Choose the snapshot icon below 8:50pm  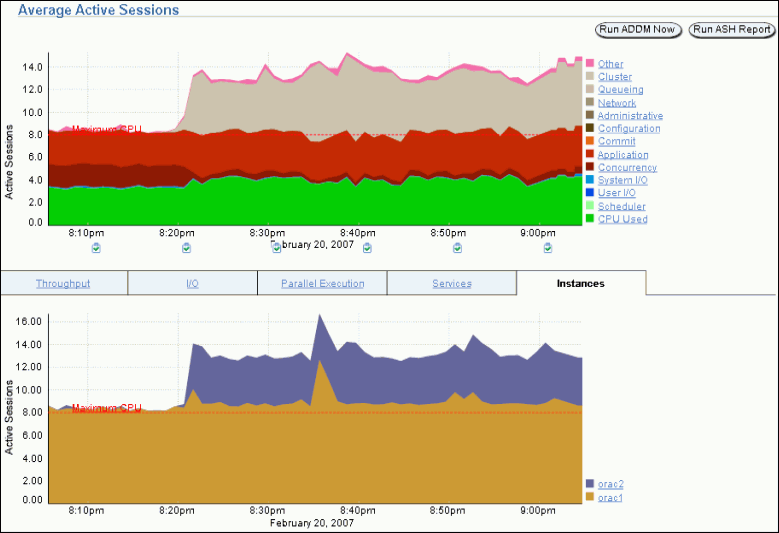coord(457,247)
